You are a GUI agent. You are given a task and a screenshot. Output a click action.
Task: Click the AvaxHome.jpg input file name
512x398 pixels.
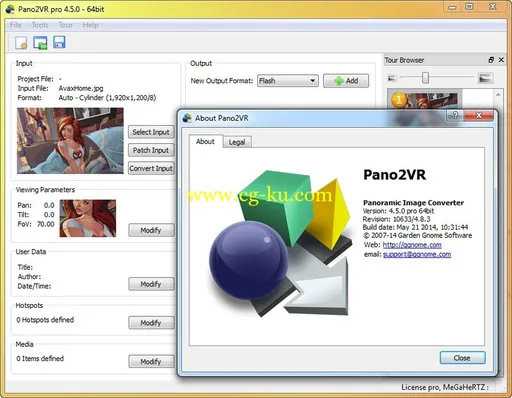(81, 88)
